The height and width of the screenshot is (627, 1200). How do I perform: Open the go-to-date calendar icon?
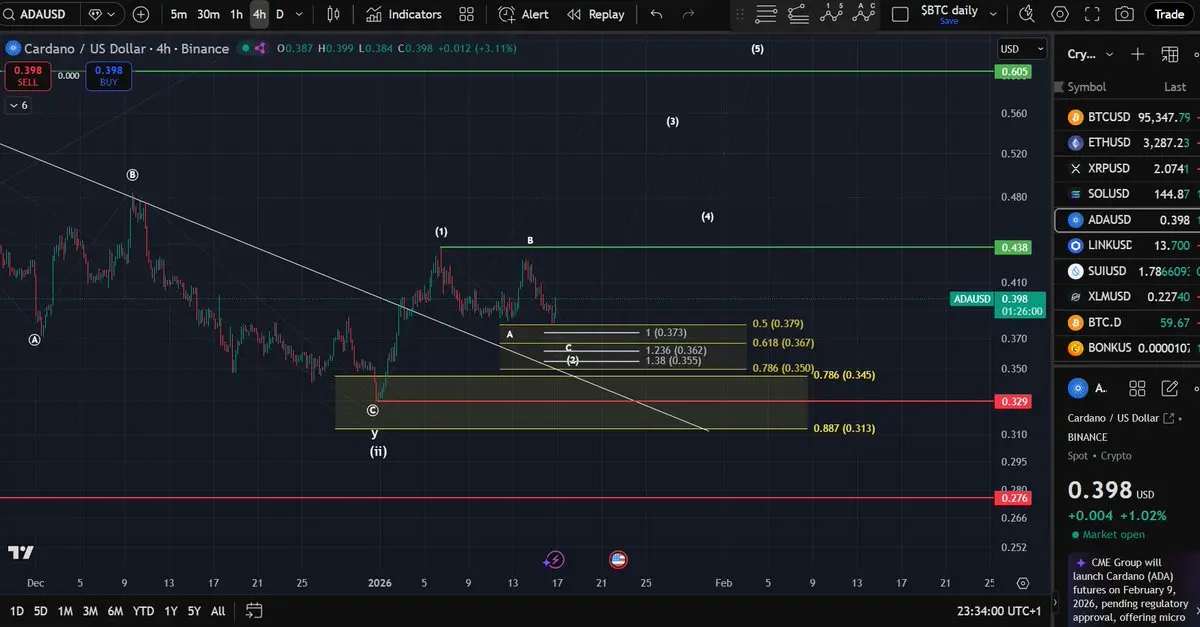[x=253, y=610]
